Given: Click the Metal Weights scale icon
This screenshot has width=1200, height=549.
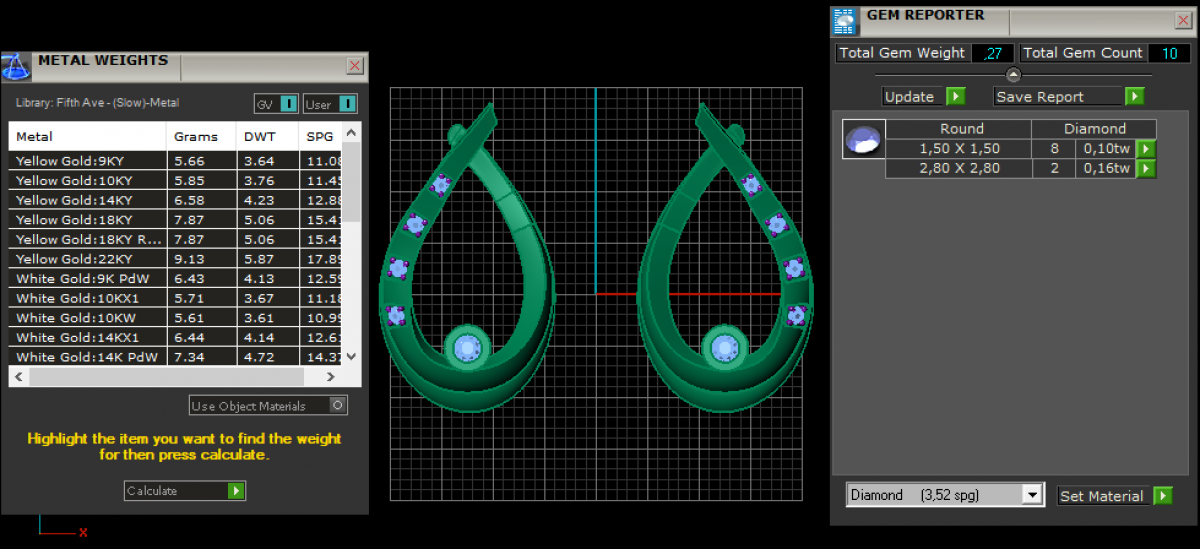Looking at the screenshot, I should pyautogui.click(x=16, y=67).
